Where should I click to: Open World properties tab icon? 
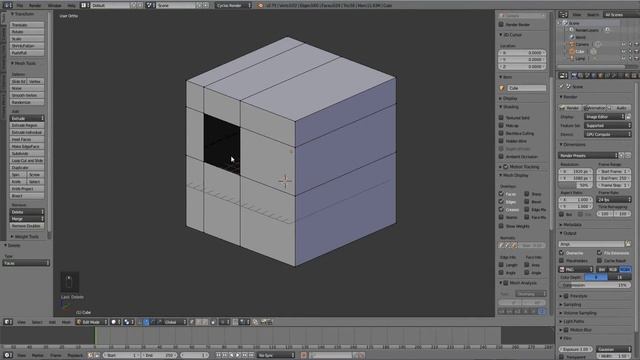coord(593,76)
